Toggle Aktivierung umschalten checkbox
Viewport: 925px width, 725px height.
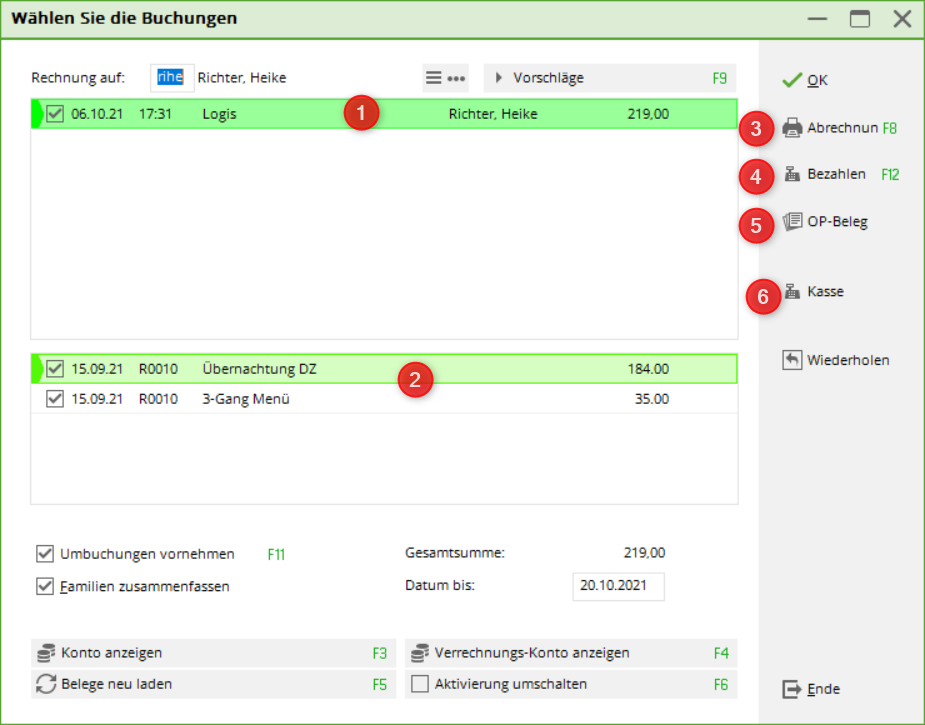tap(421, 685)
